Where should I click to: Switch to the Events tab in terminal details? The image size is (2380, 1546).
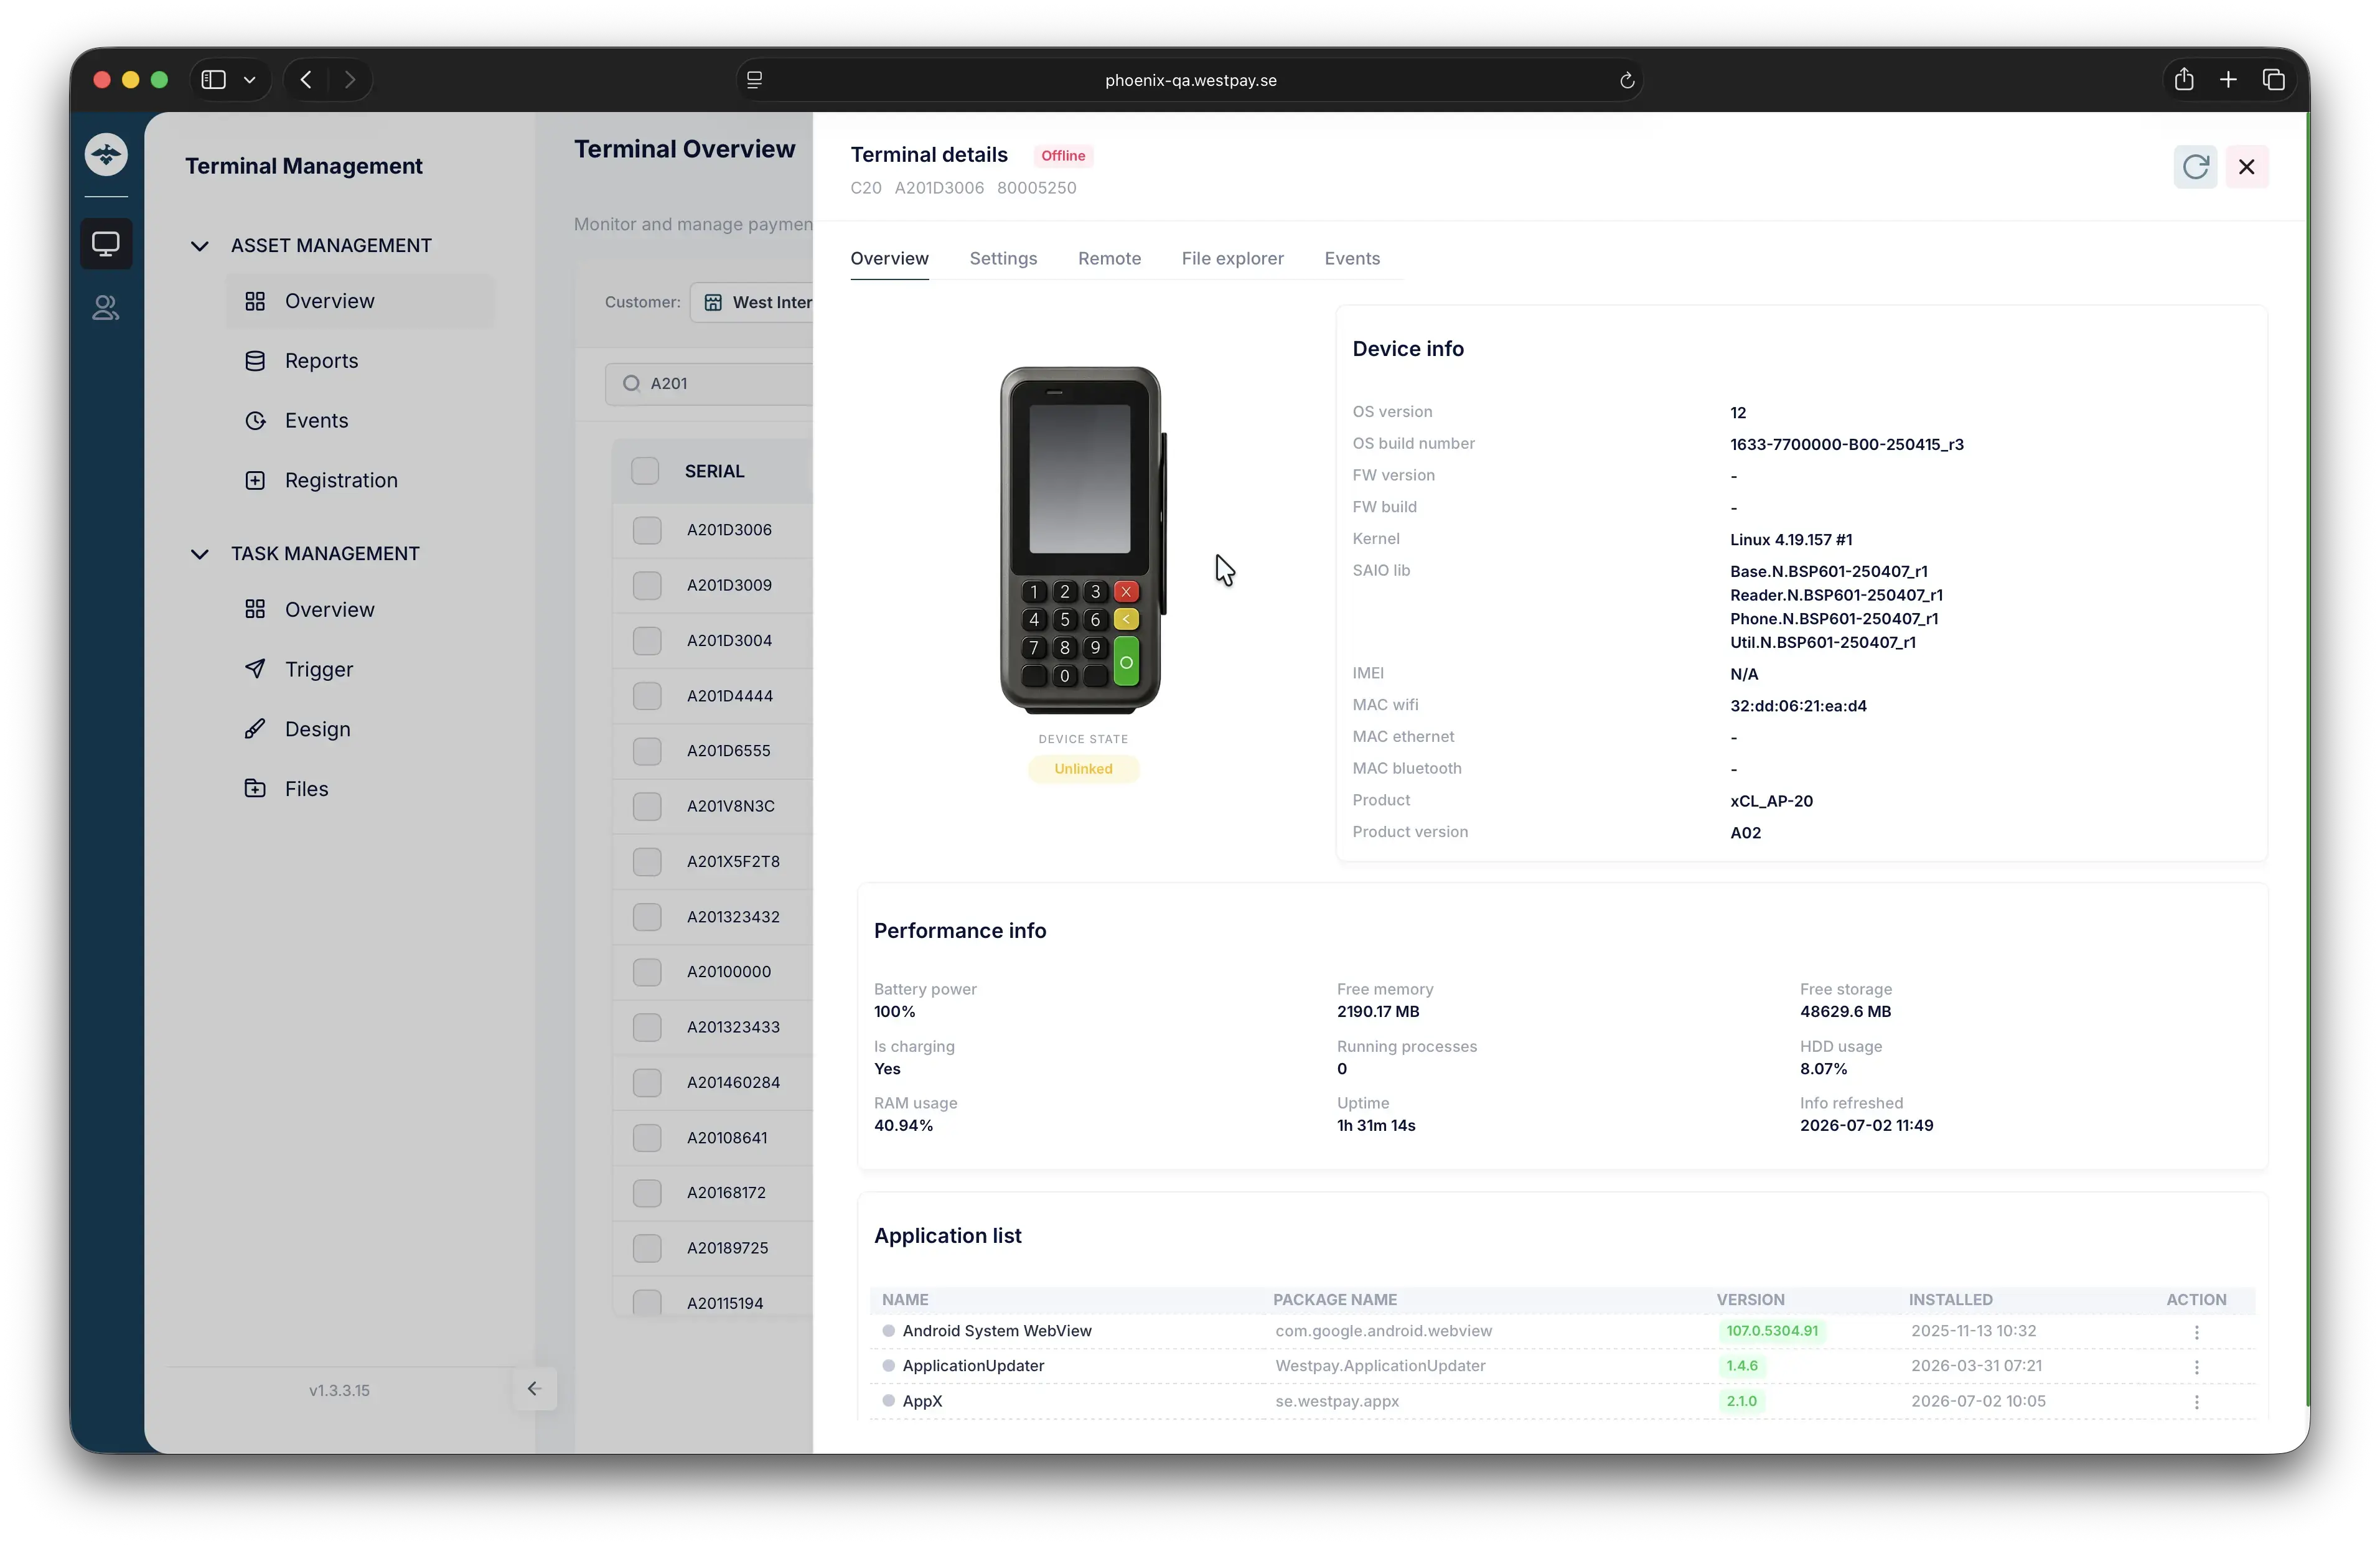pos(1352,258)
